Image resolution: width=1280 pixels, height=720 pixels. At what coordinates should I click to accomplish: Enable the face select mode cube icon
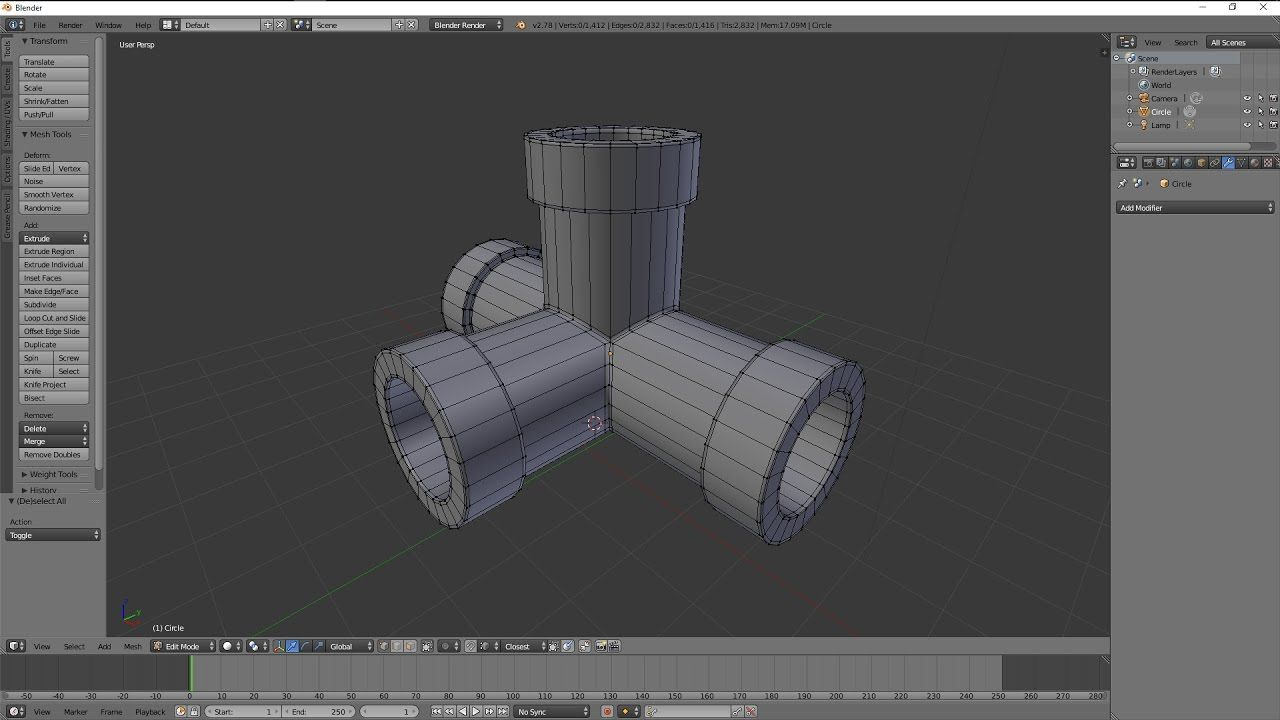point(410,646)
